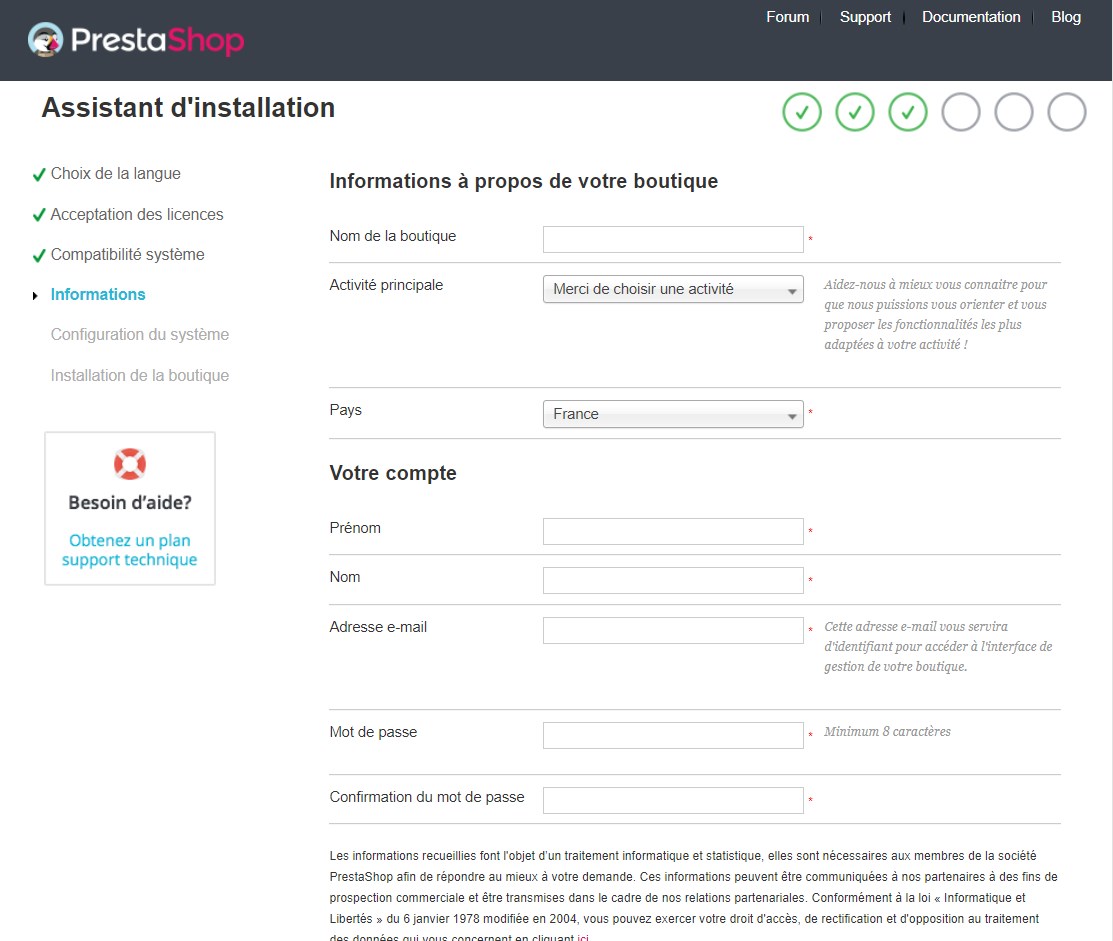
Task: Click the fourth empty step circle
Action: (961, 112)
